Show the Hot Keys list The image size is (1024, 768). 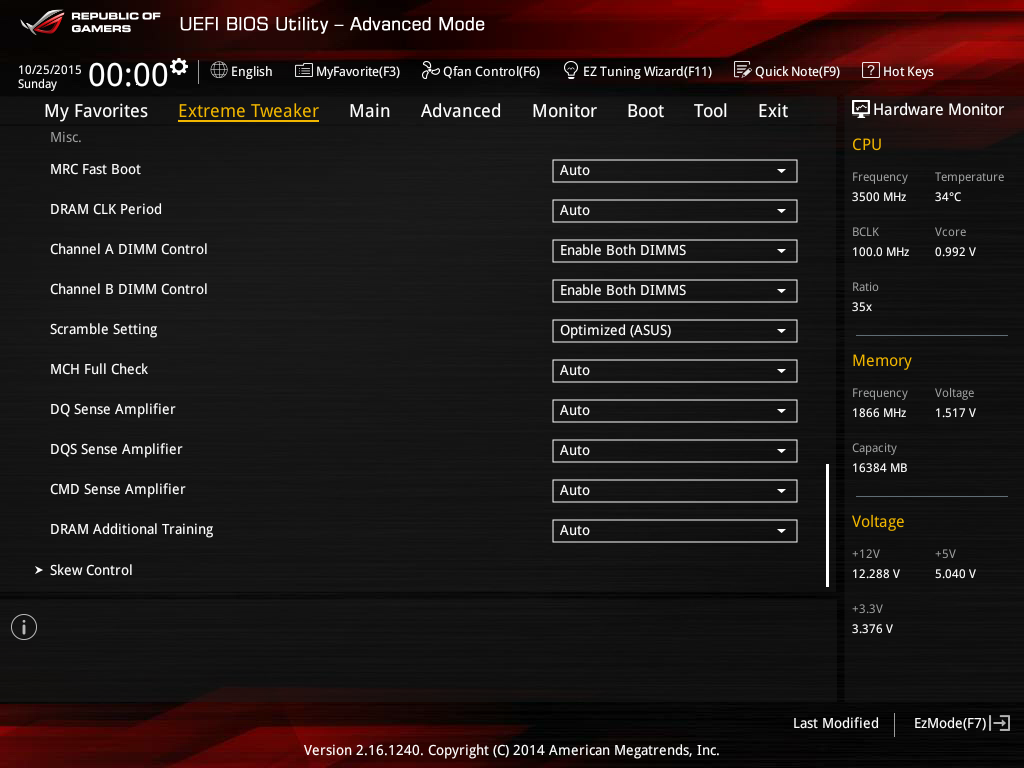[x=898, y=71]
